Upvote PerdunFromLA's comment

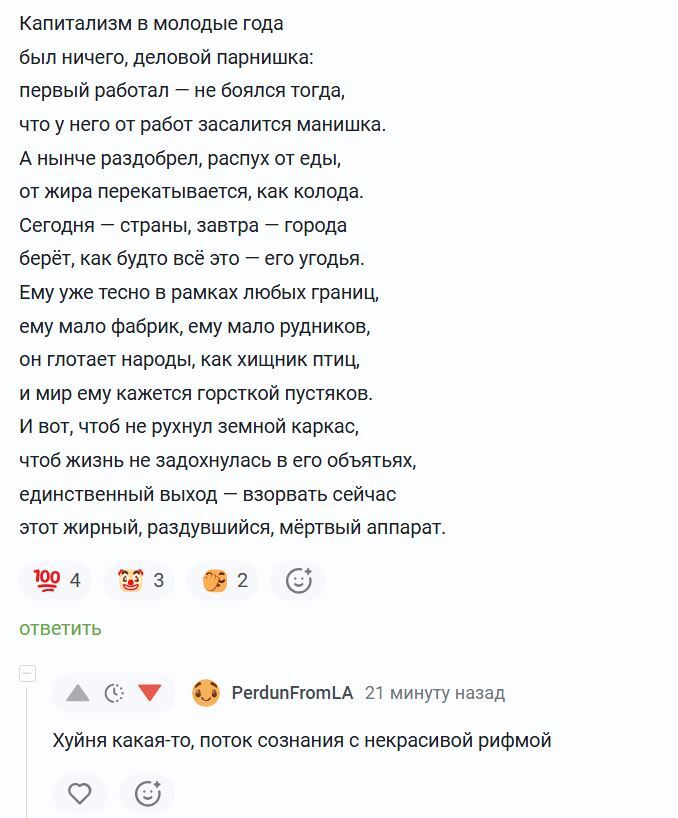(78, 693)
